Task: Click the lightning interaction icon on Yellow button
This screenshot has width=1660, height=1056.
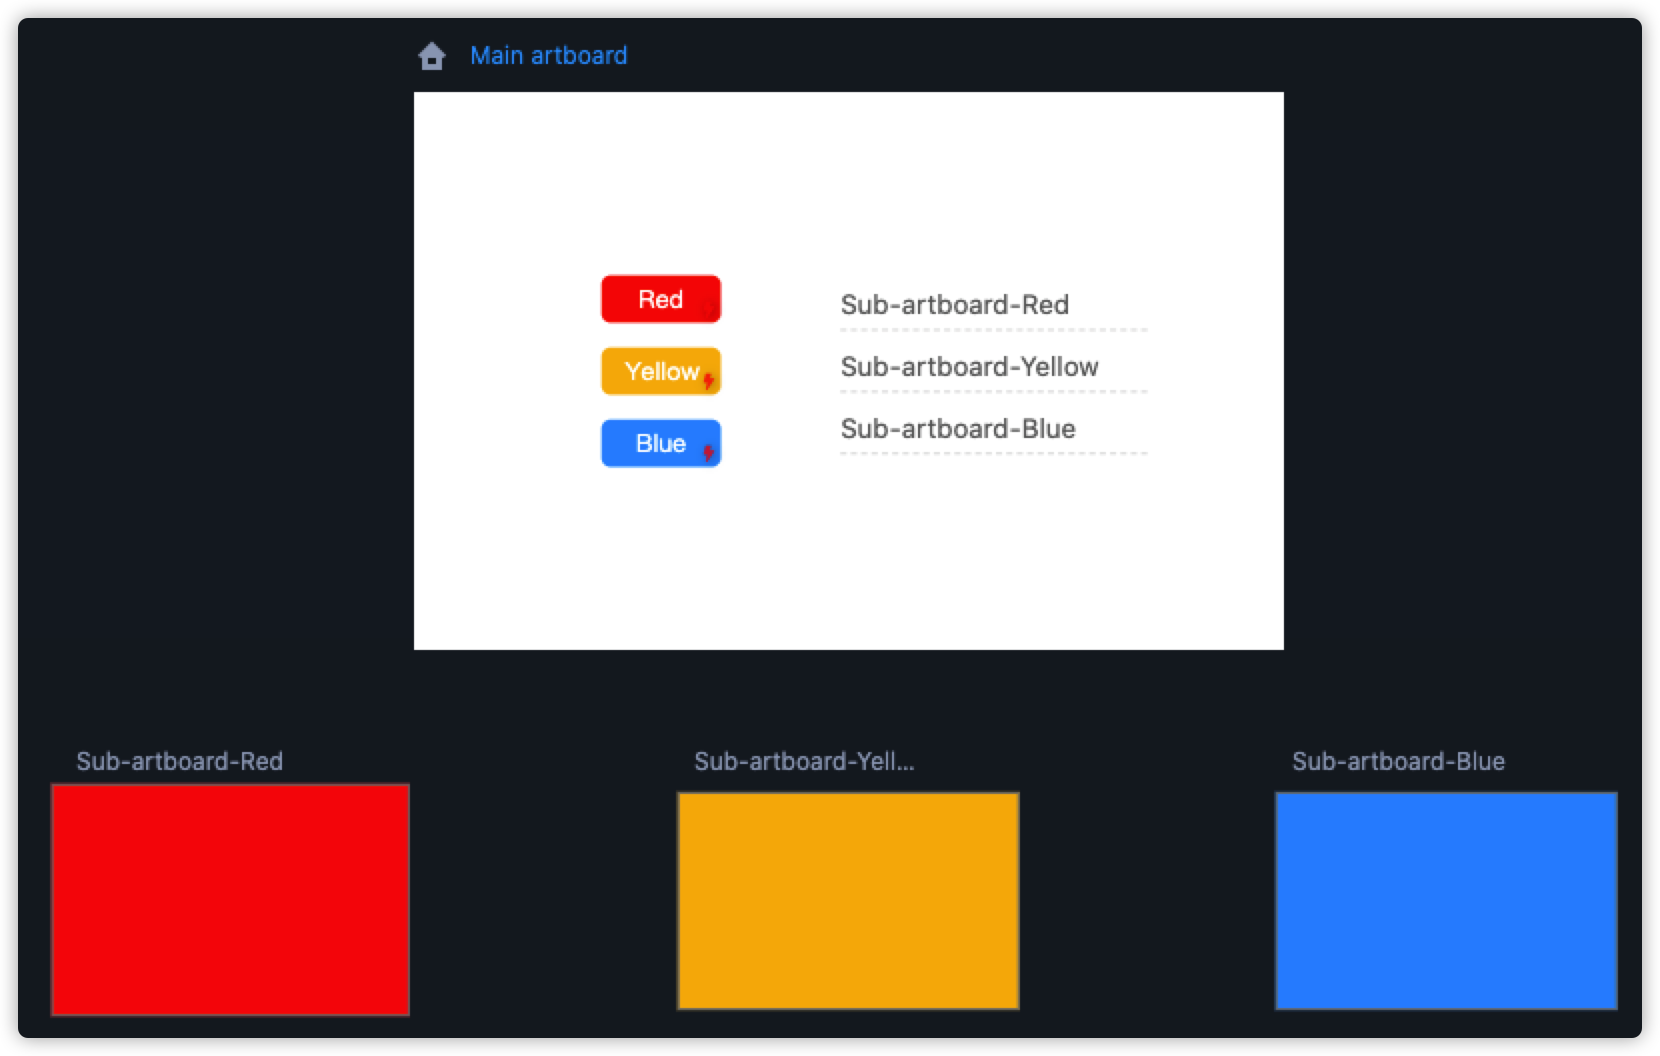Action: (708, 380)
